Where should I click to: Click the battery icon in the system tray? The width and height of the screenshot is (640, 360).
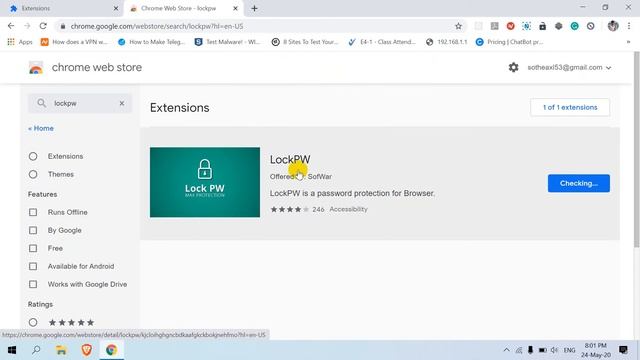(x=542, y=350)
